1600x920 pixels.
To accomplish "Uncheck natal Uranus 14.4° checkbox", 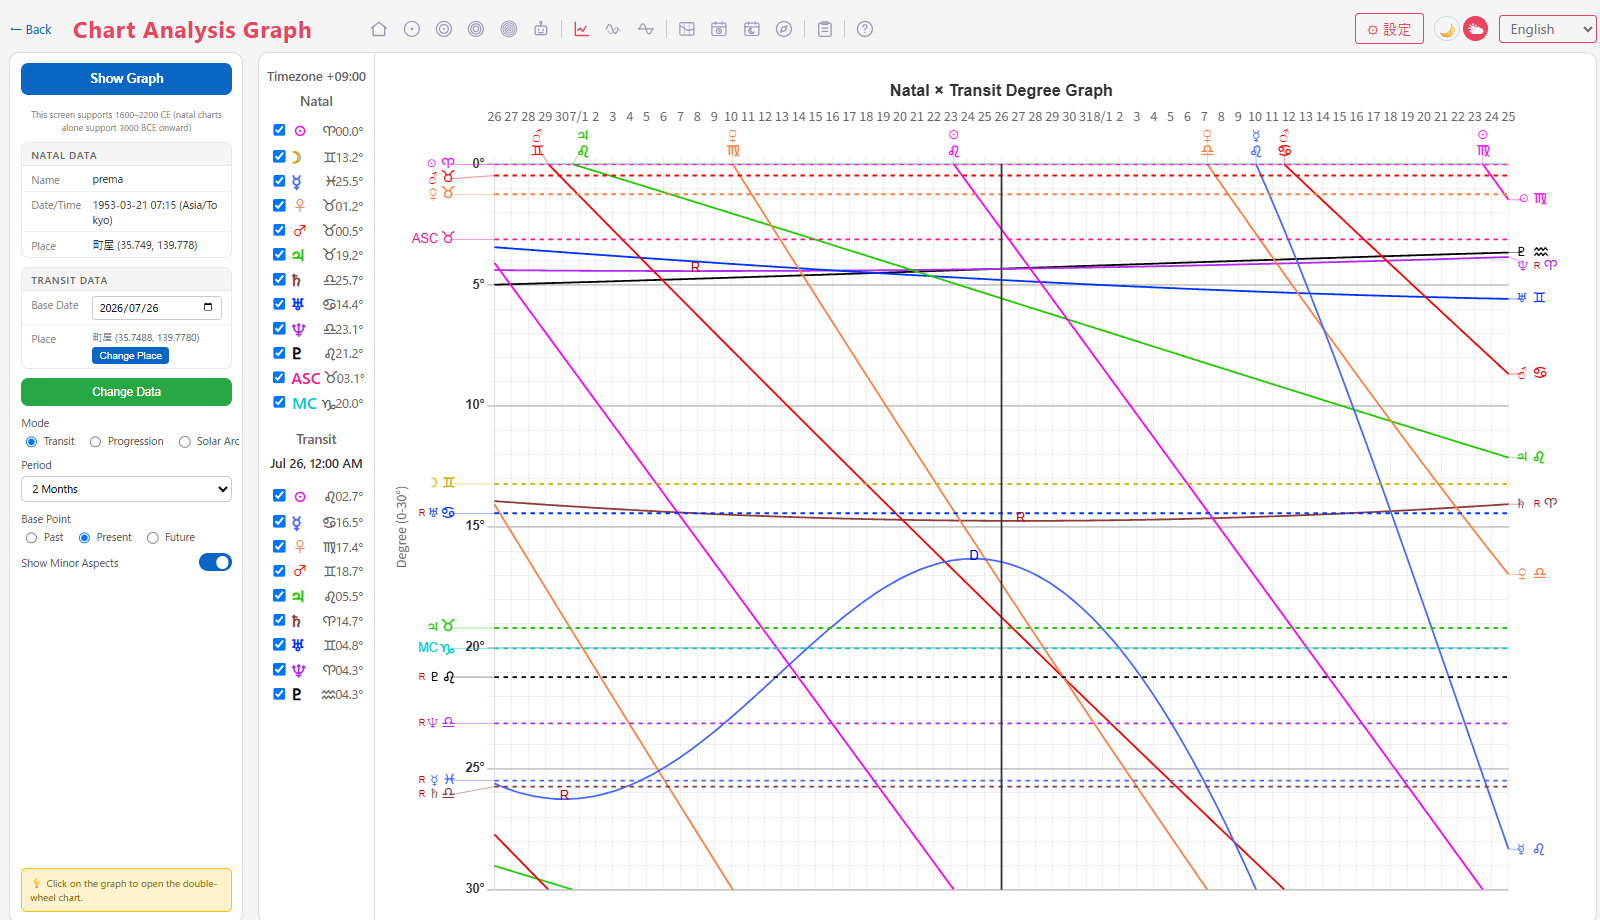I will (279, 303).
